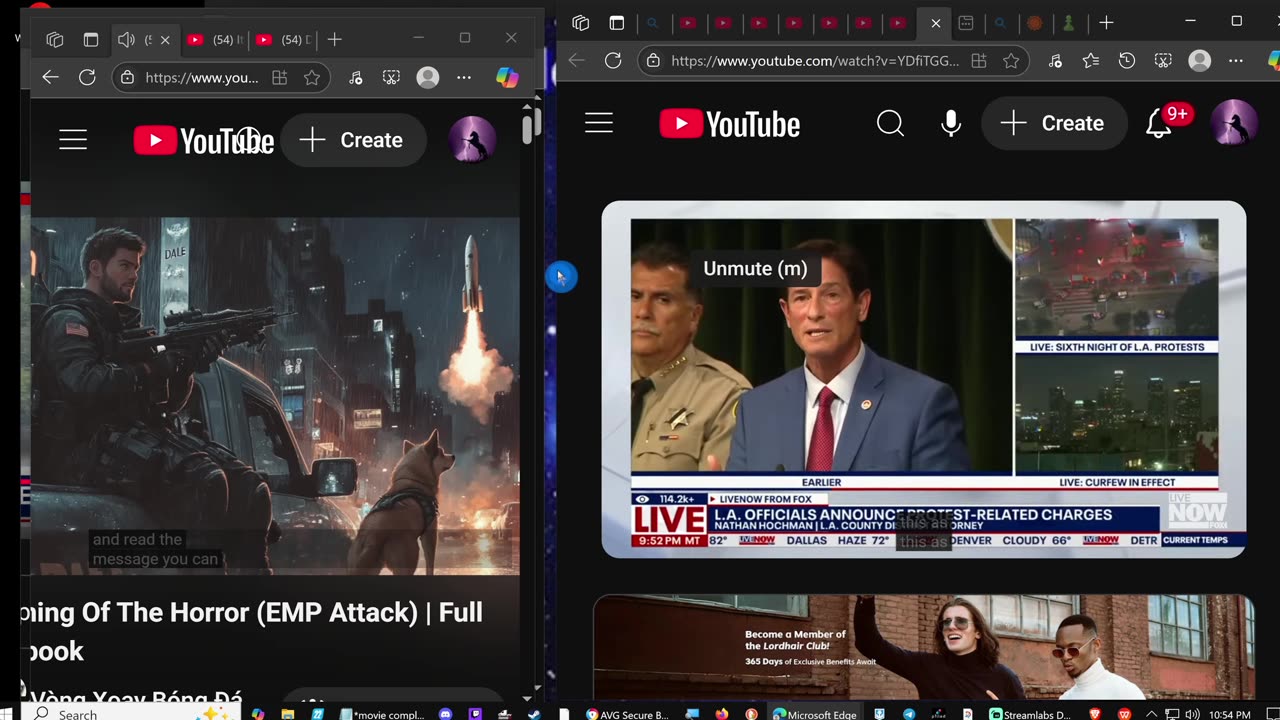Start screenshot tool in left Edge toolbar
This screenshot has height=720, width=1280.
click(391, 77)
